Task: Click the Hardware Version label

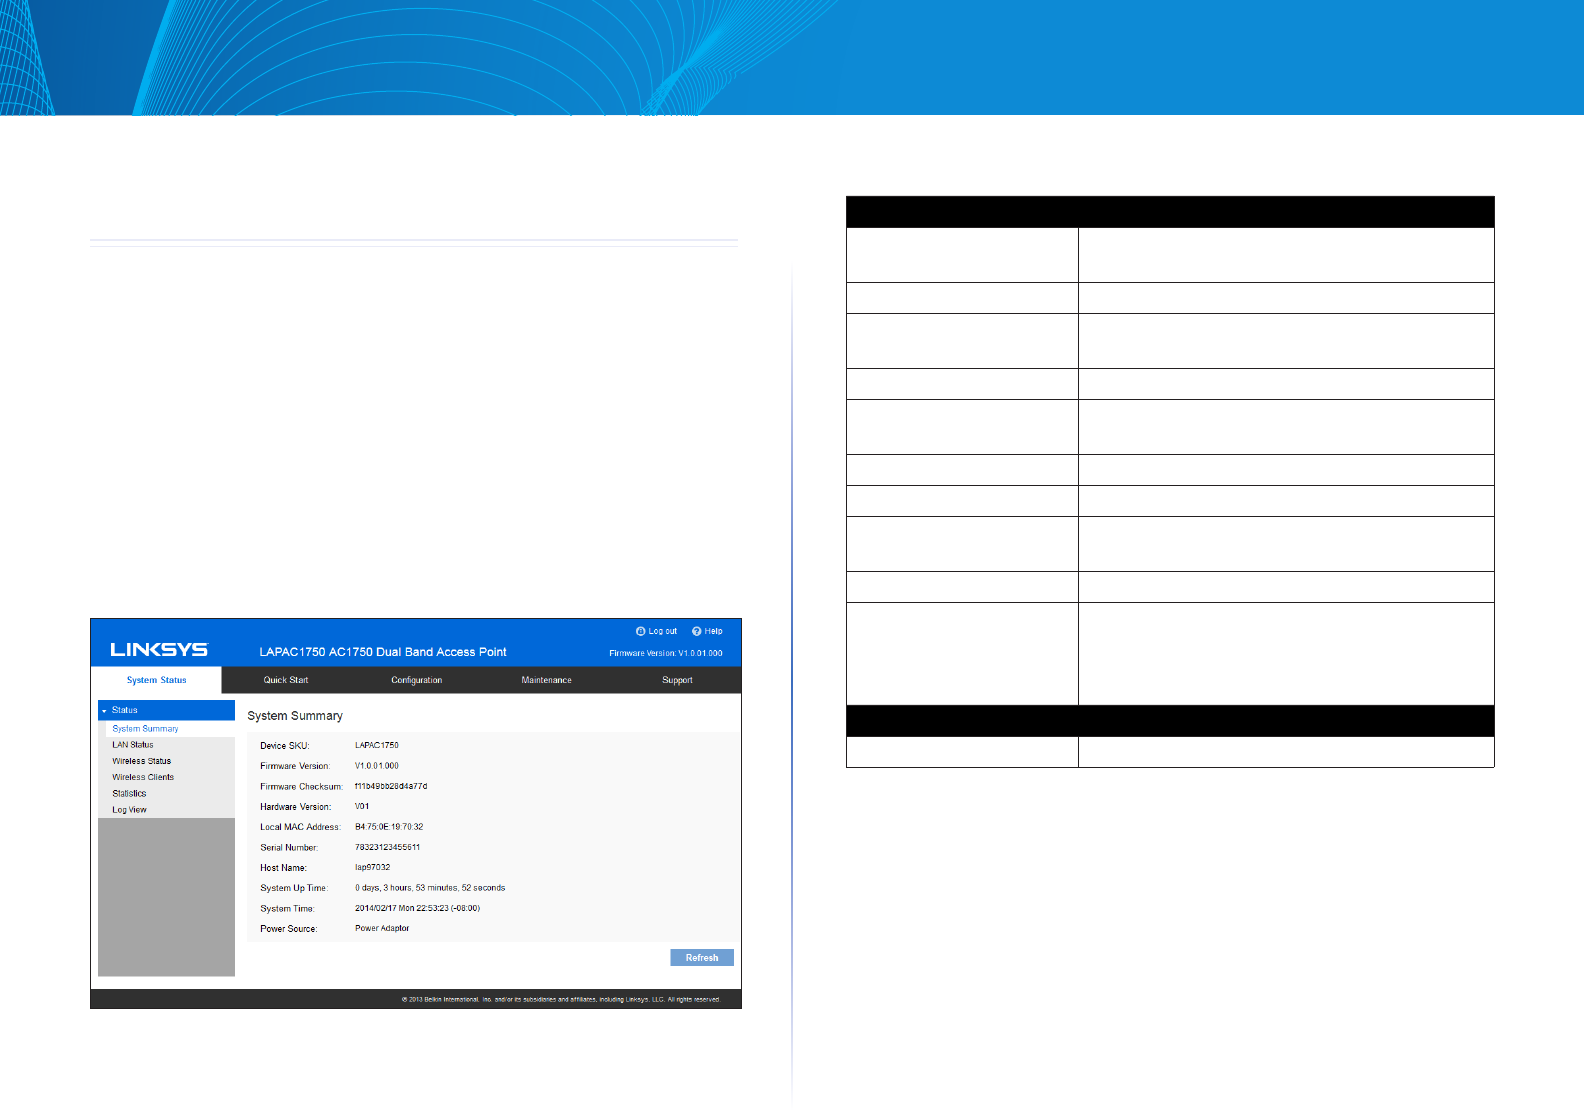Action: coord(296,807)
